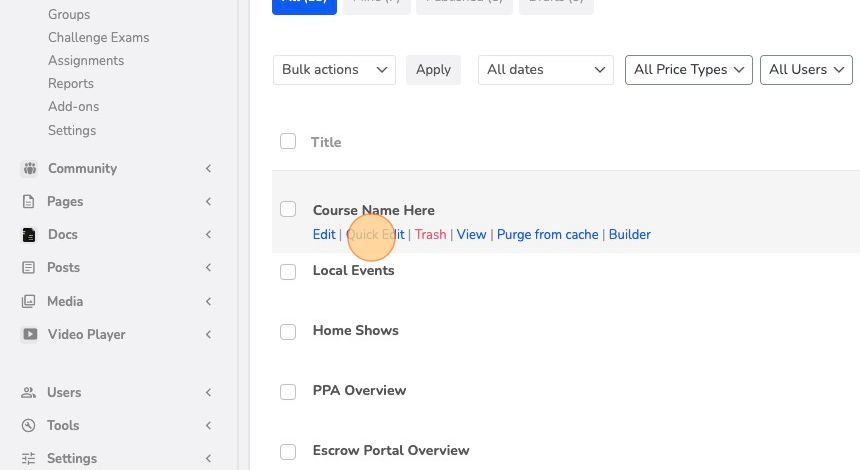This screenshot has height=470, width=860.
Task: Check the Local Events row checkbox
Action: [288, 271]
